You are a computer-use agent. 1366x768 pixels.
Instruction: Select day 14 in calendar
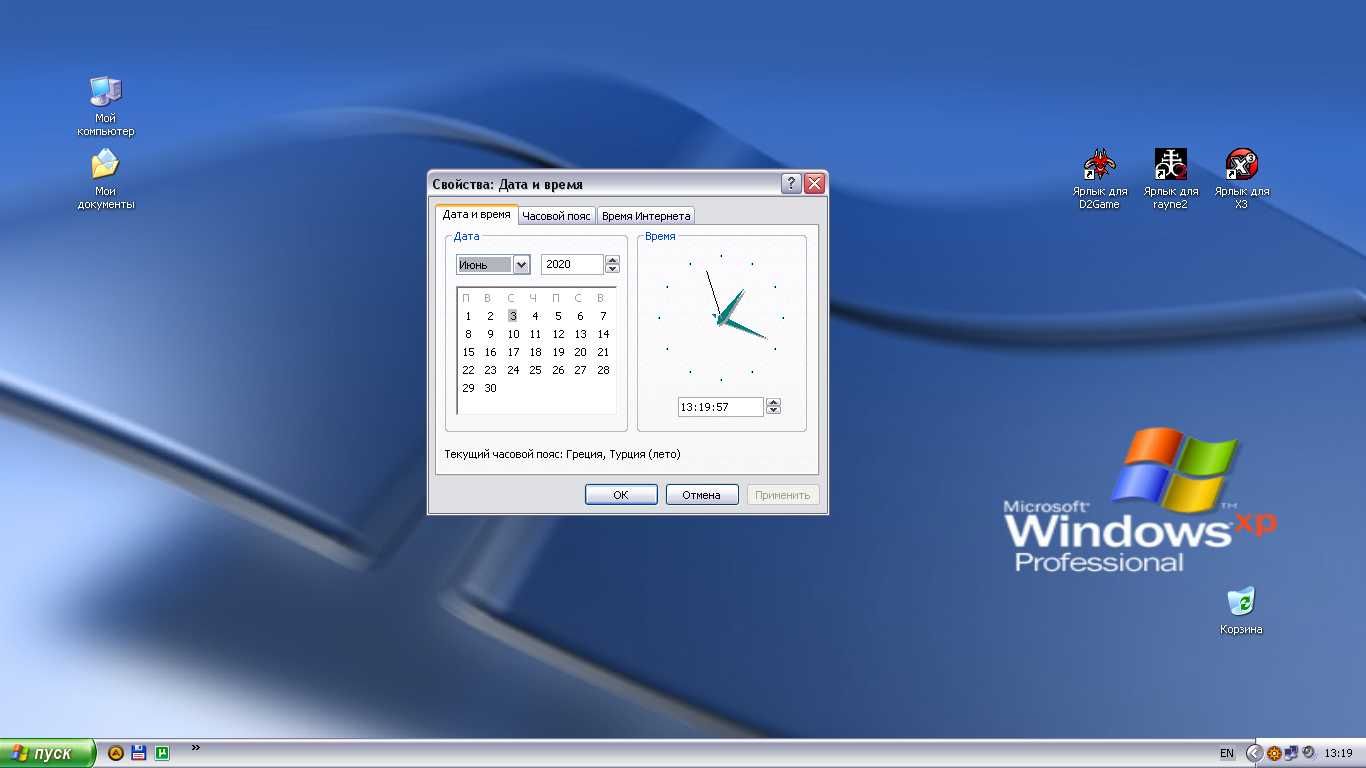603,334
